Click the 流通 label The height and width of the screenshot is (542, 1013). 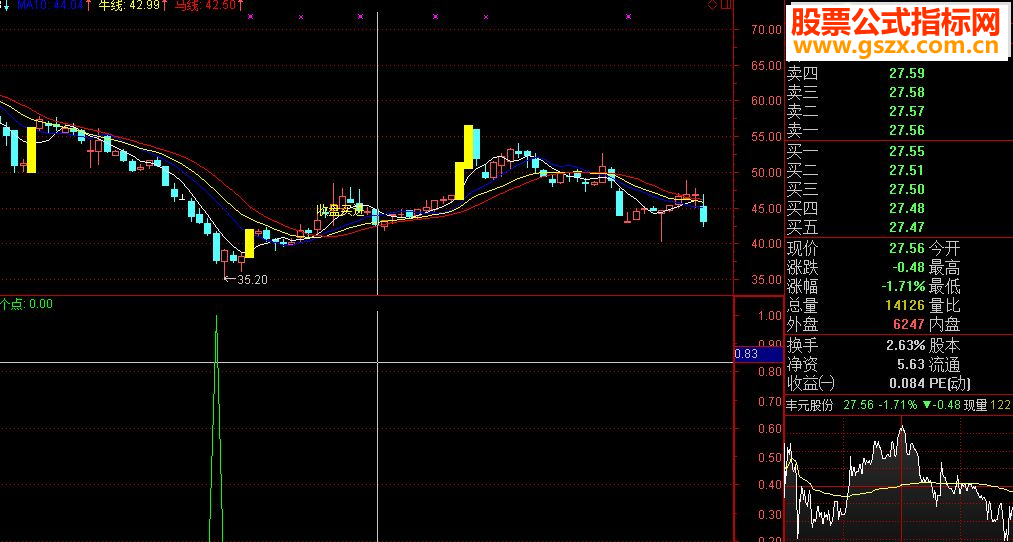(x=945, y=364)
